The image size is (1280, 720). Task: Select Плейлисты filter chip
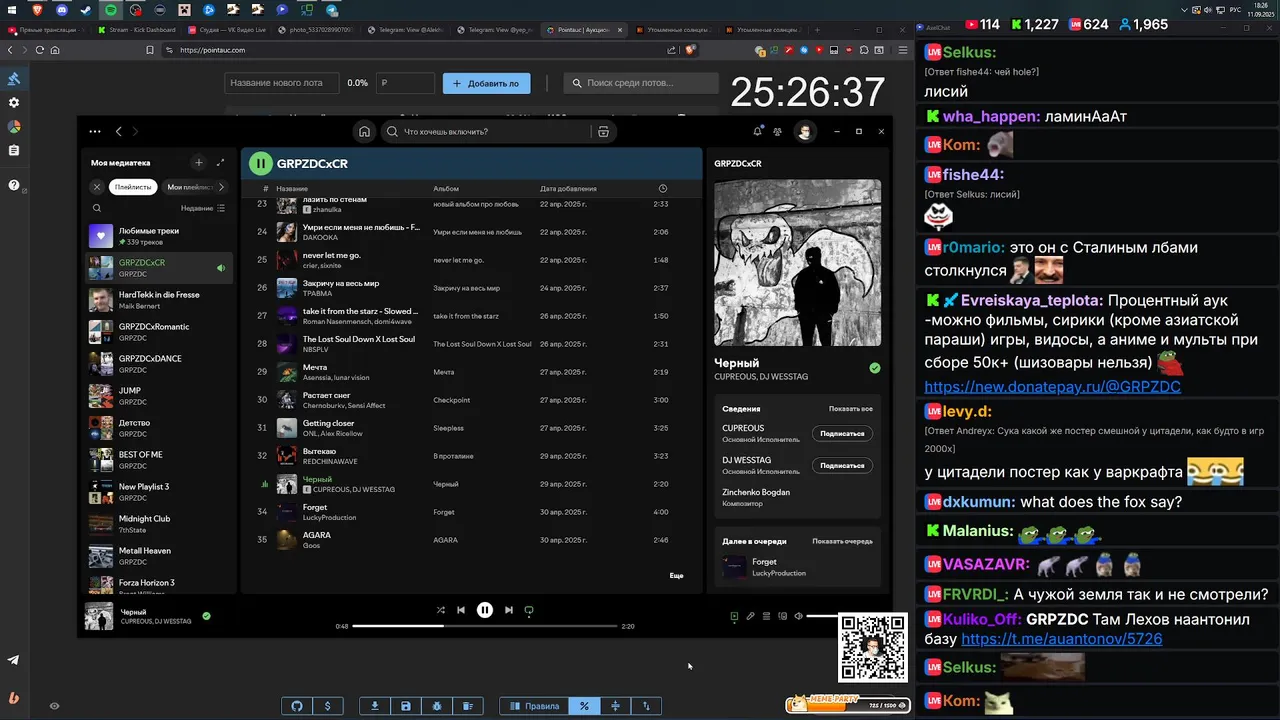(133, 187)
